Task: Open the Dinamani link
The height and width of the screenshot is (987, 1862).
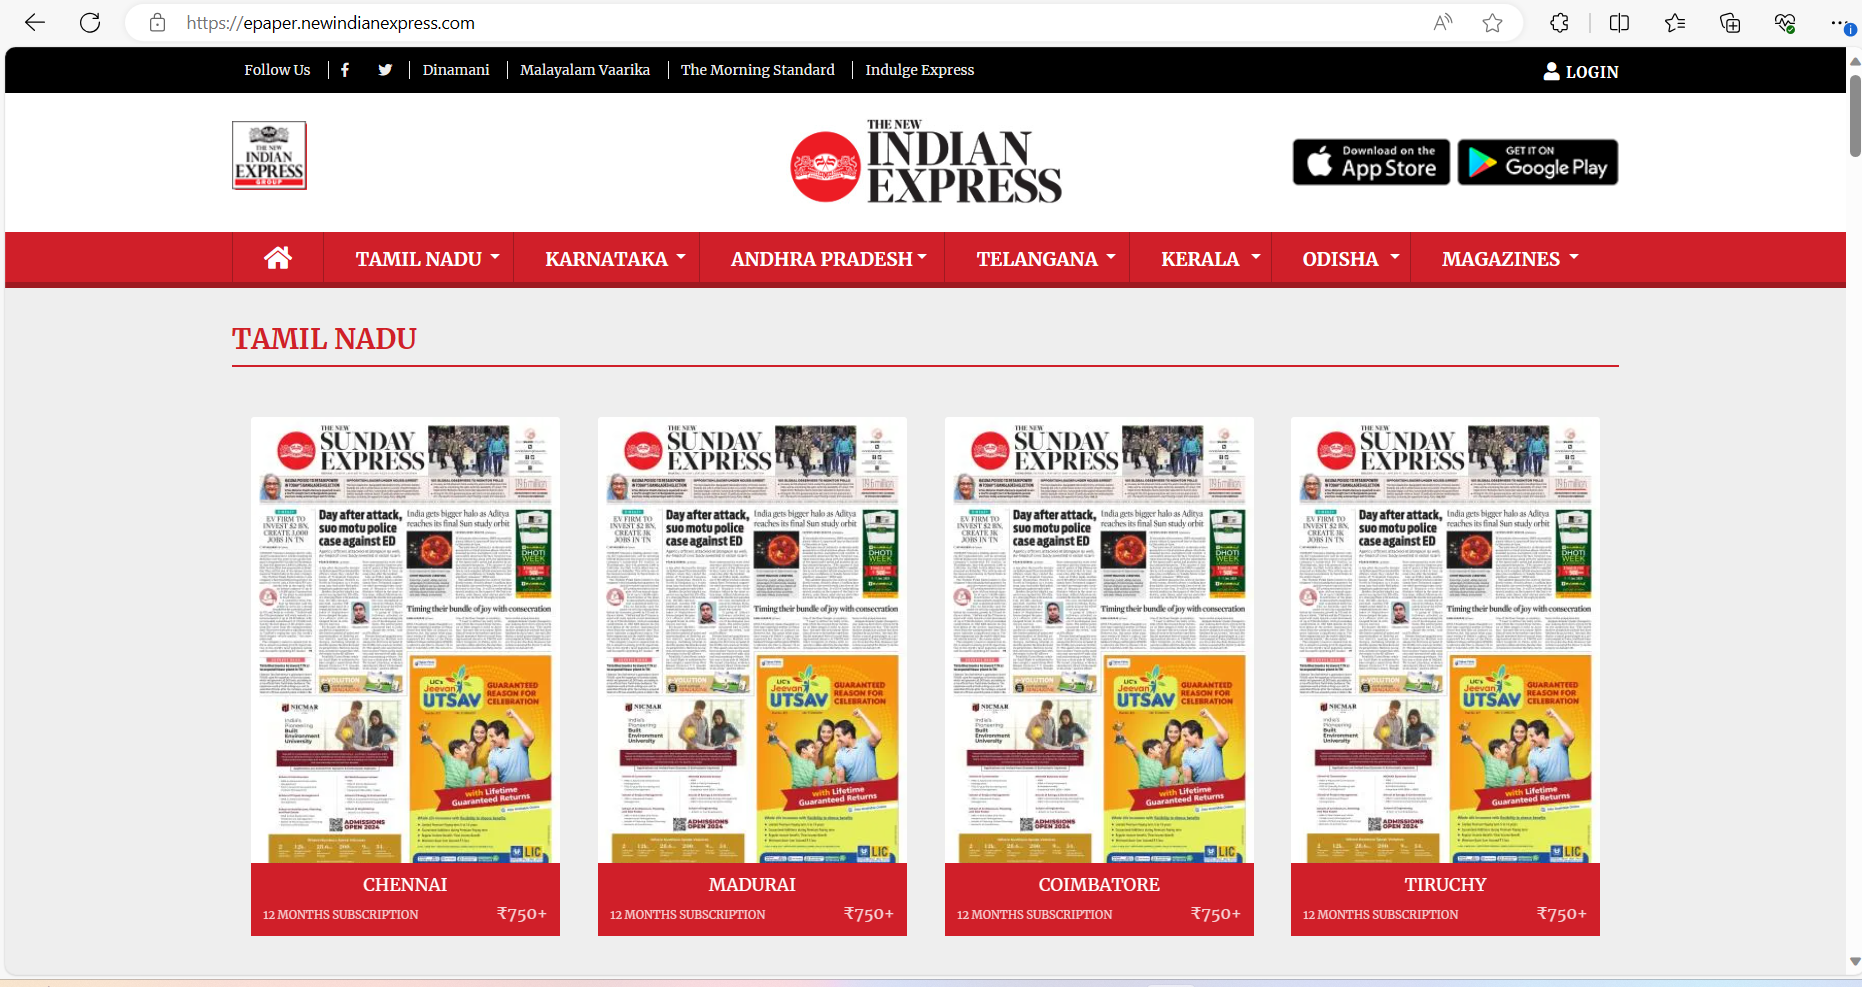Action: (456, 70)
